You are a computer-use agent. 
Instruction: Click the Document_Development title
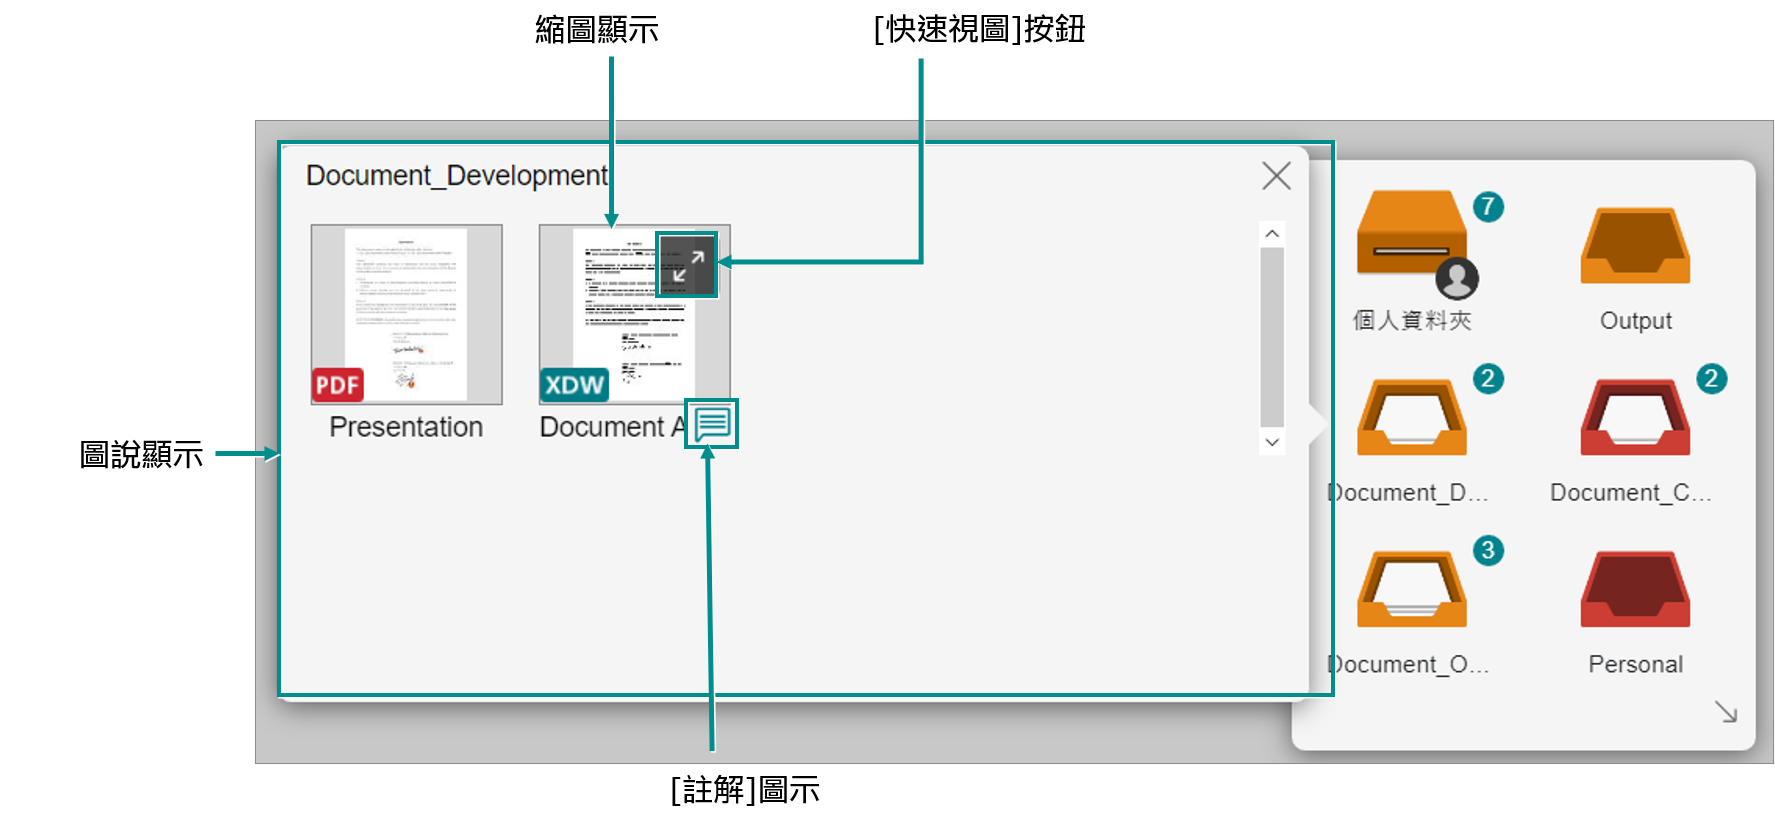457,176
